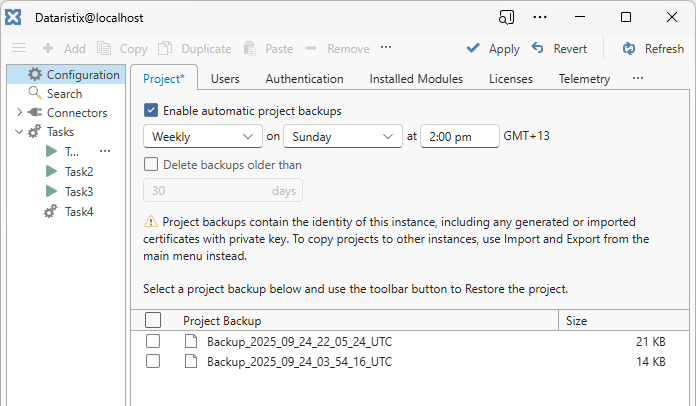Sort by the Project Backup column header
The width and height of the screenshot is (696, 406).
point(344,320)
